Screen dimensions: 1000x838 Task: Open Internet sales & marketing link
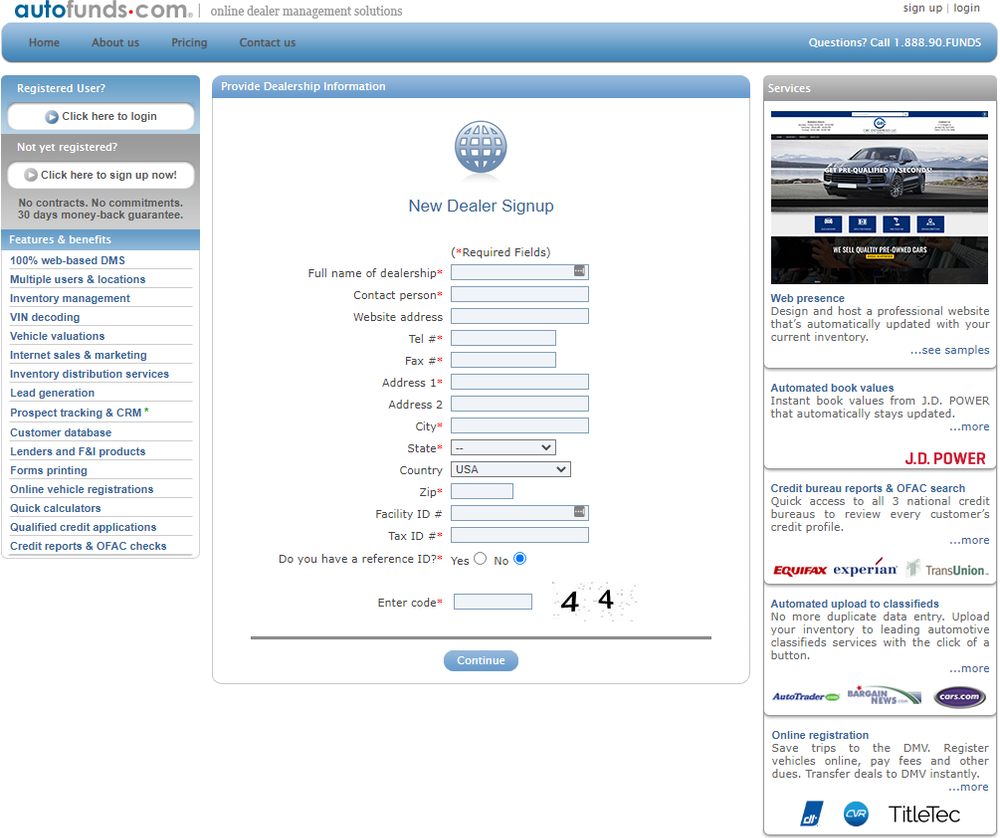click(78, 355)
